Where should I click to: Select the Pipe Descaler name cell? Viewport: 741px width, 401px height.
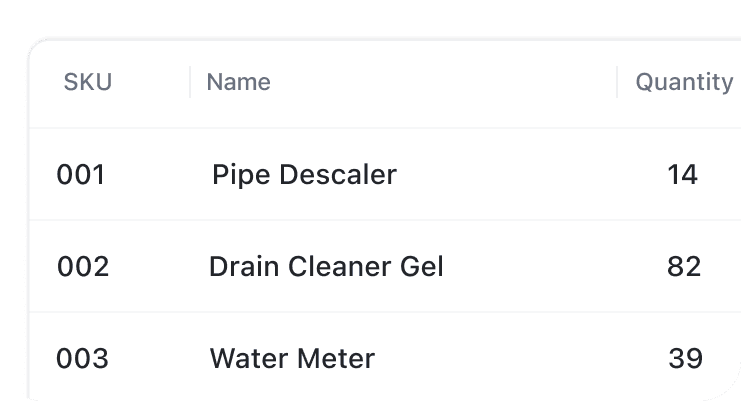(304, 175)
